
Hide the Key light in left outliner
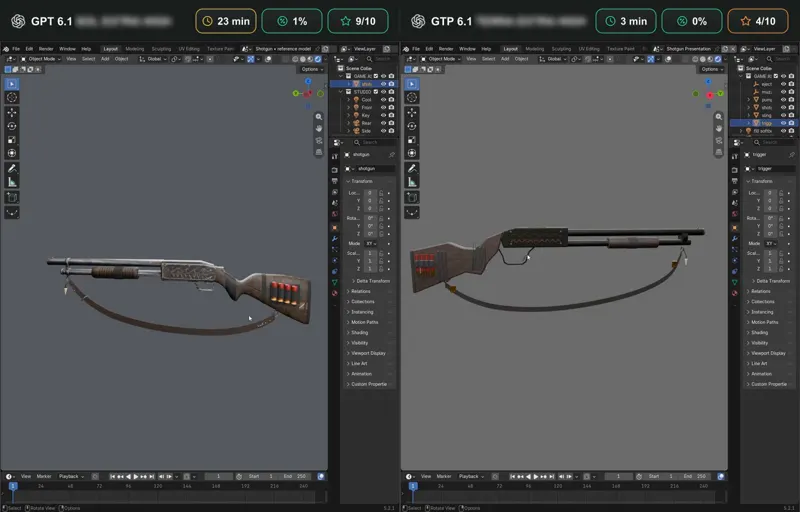click(x=384, y=115)
